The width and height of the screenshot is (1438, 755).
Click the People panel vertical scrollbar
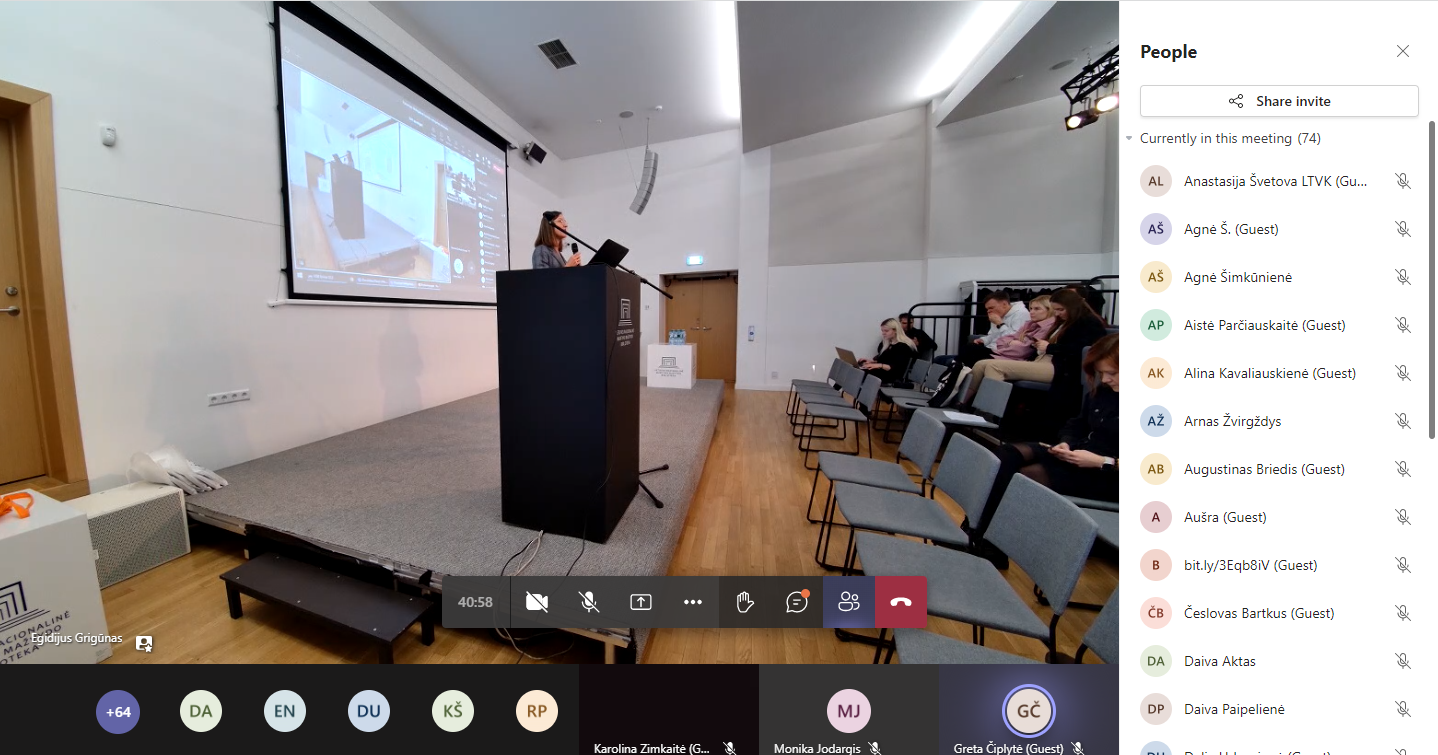pyautogui.click(x=1432, y=280)
